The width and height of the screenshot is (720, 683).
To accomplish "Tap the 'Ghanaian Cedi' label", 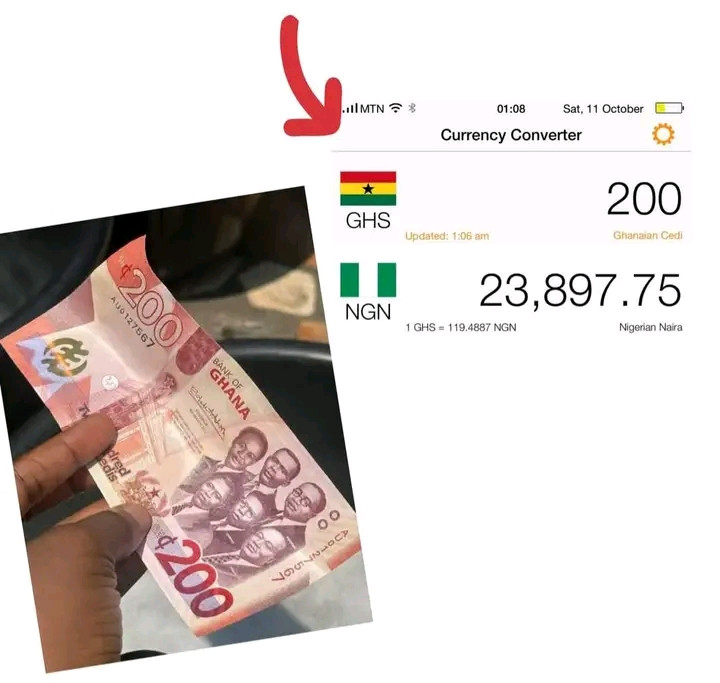I will (x=647, y=236).
